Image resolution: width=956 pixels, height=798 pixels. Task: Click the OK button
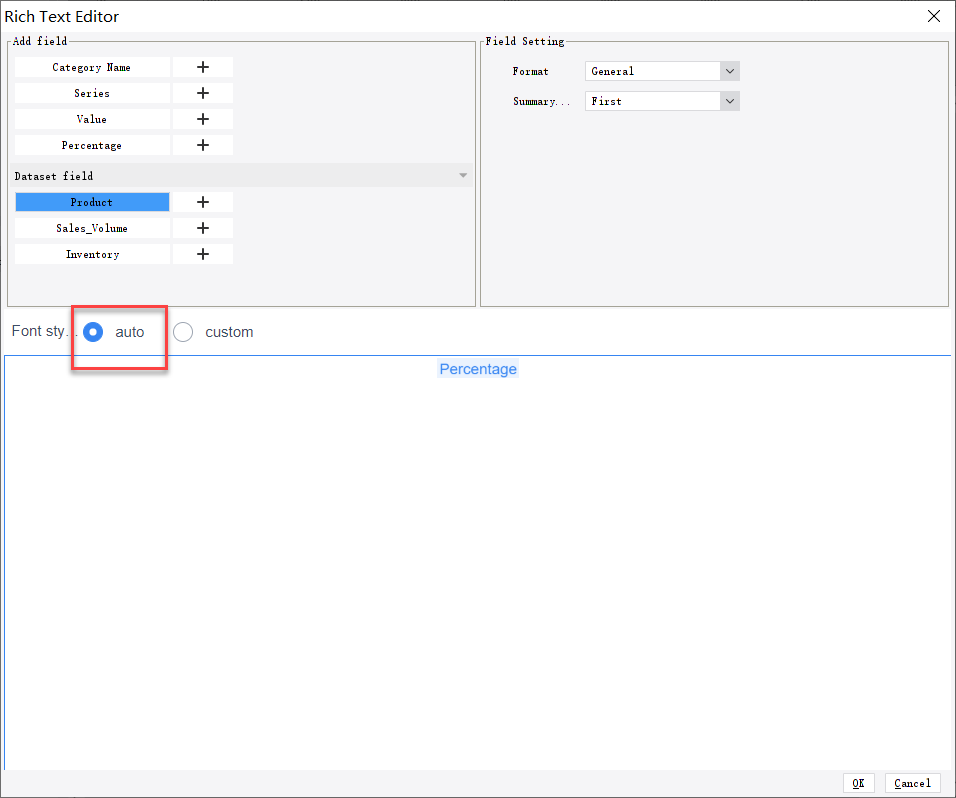pyautogui.click(x=858, y=783)
